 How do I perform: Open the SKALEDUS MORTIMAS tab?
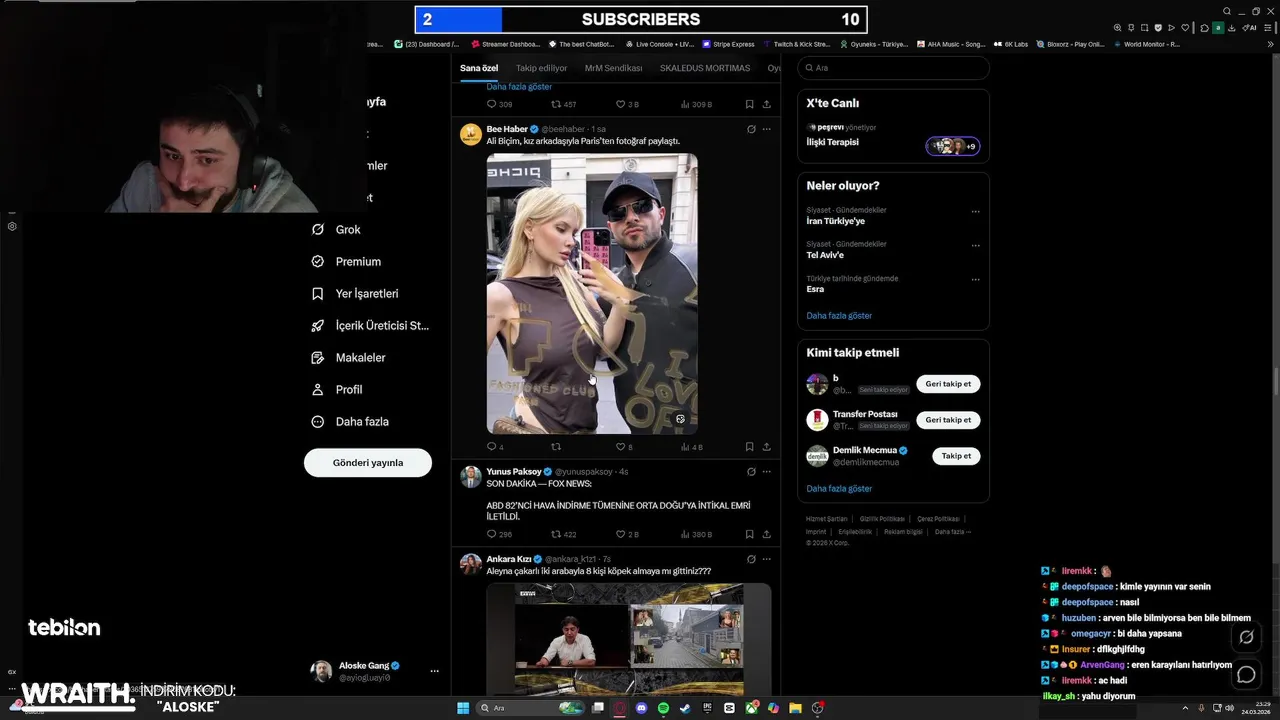[x=705, y=68]
